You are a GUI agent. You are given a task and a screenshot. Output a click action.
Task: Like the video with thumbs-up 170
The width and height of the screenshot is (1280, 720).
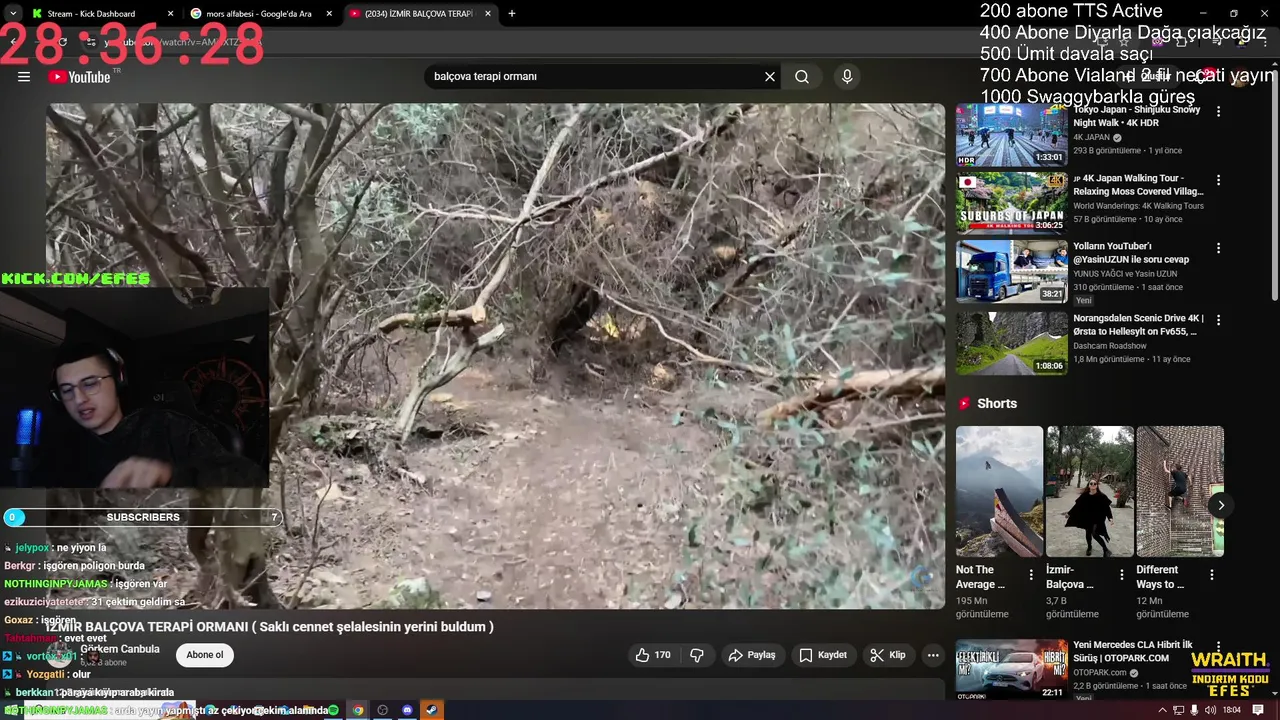point(653,655)
